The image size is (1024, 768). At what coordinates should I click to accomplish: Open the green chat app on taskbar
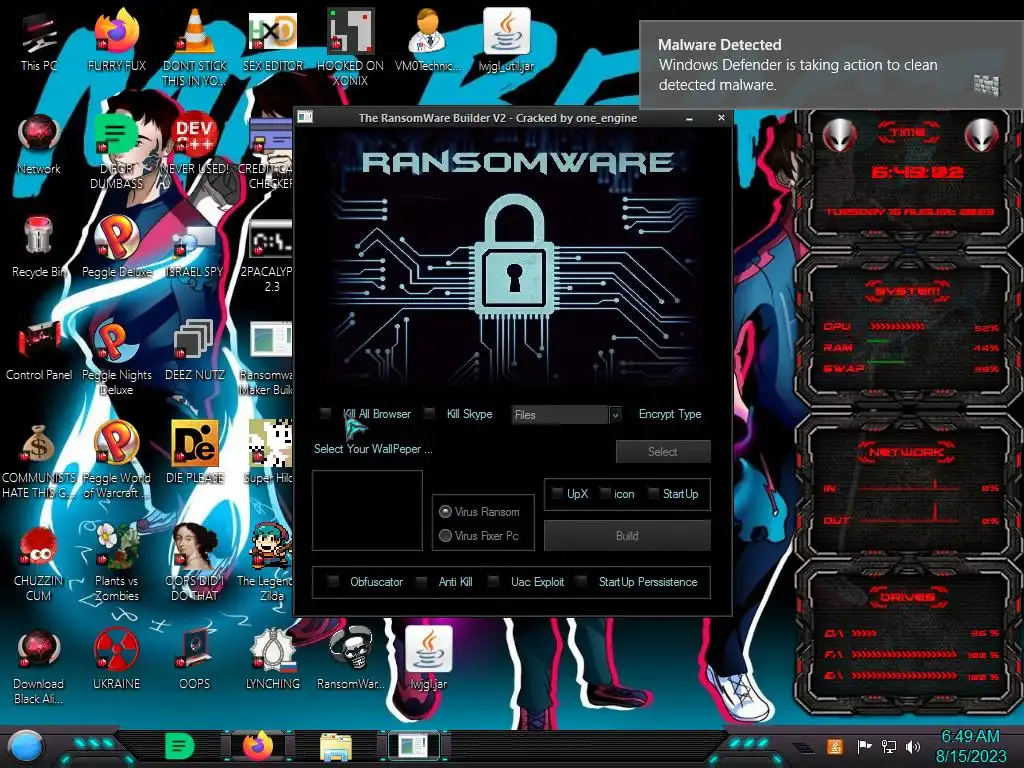click(180, 746)
